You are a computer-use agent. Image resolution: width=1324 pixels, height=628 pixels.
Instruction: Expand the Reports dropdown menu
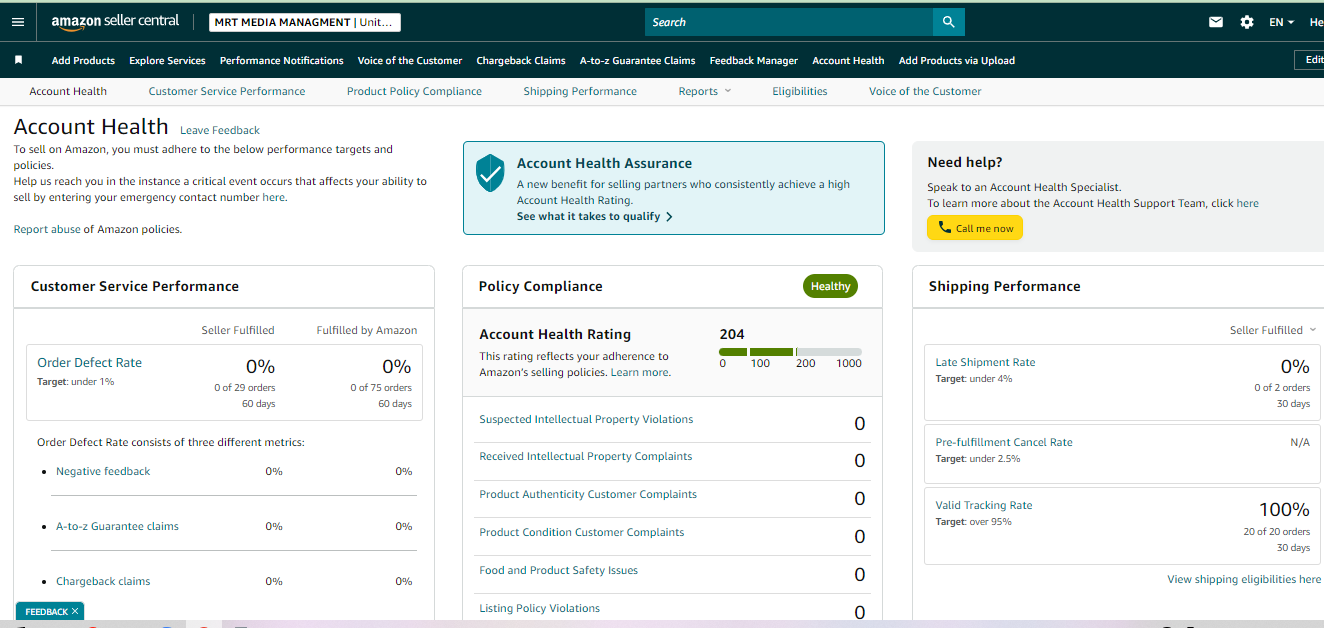705,91
